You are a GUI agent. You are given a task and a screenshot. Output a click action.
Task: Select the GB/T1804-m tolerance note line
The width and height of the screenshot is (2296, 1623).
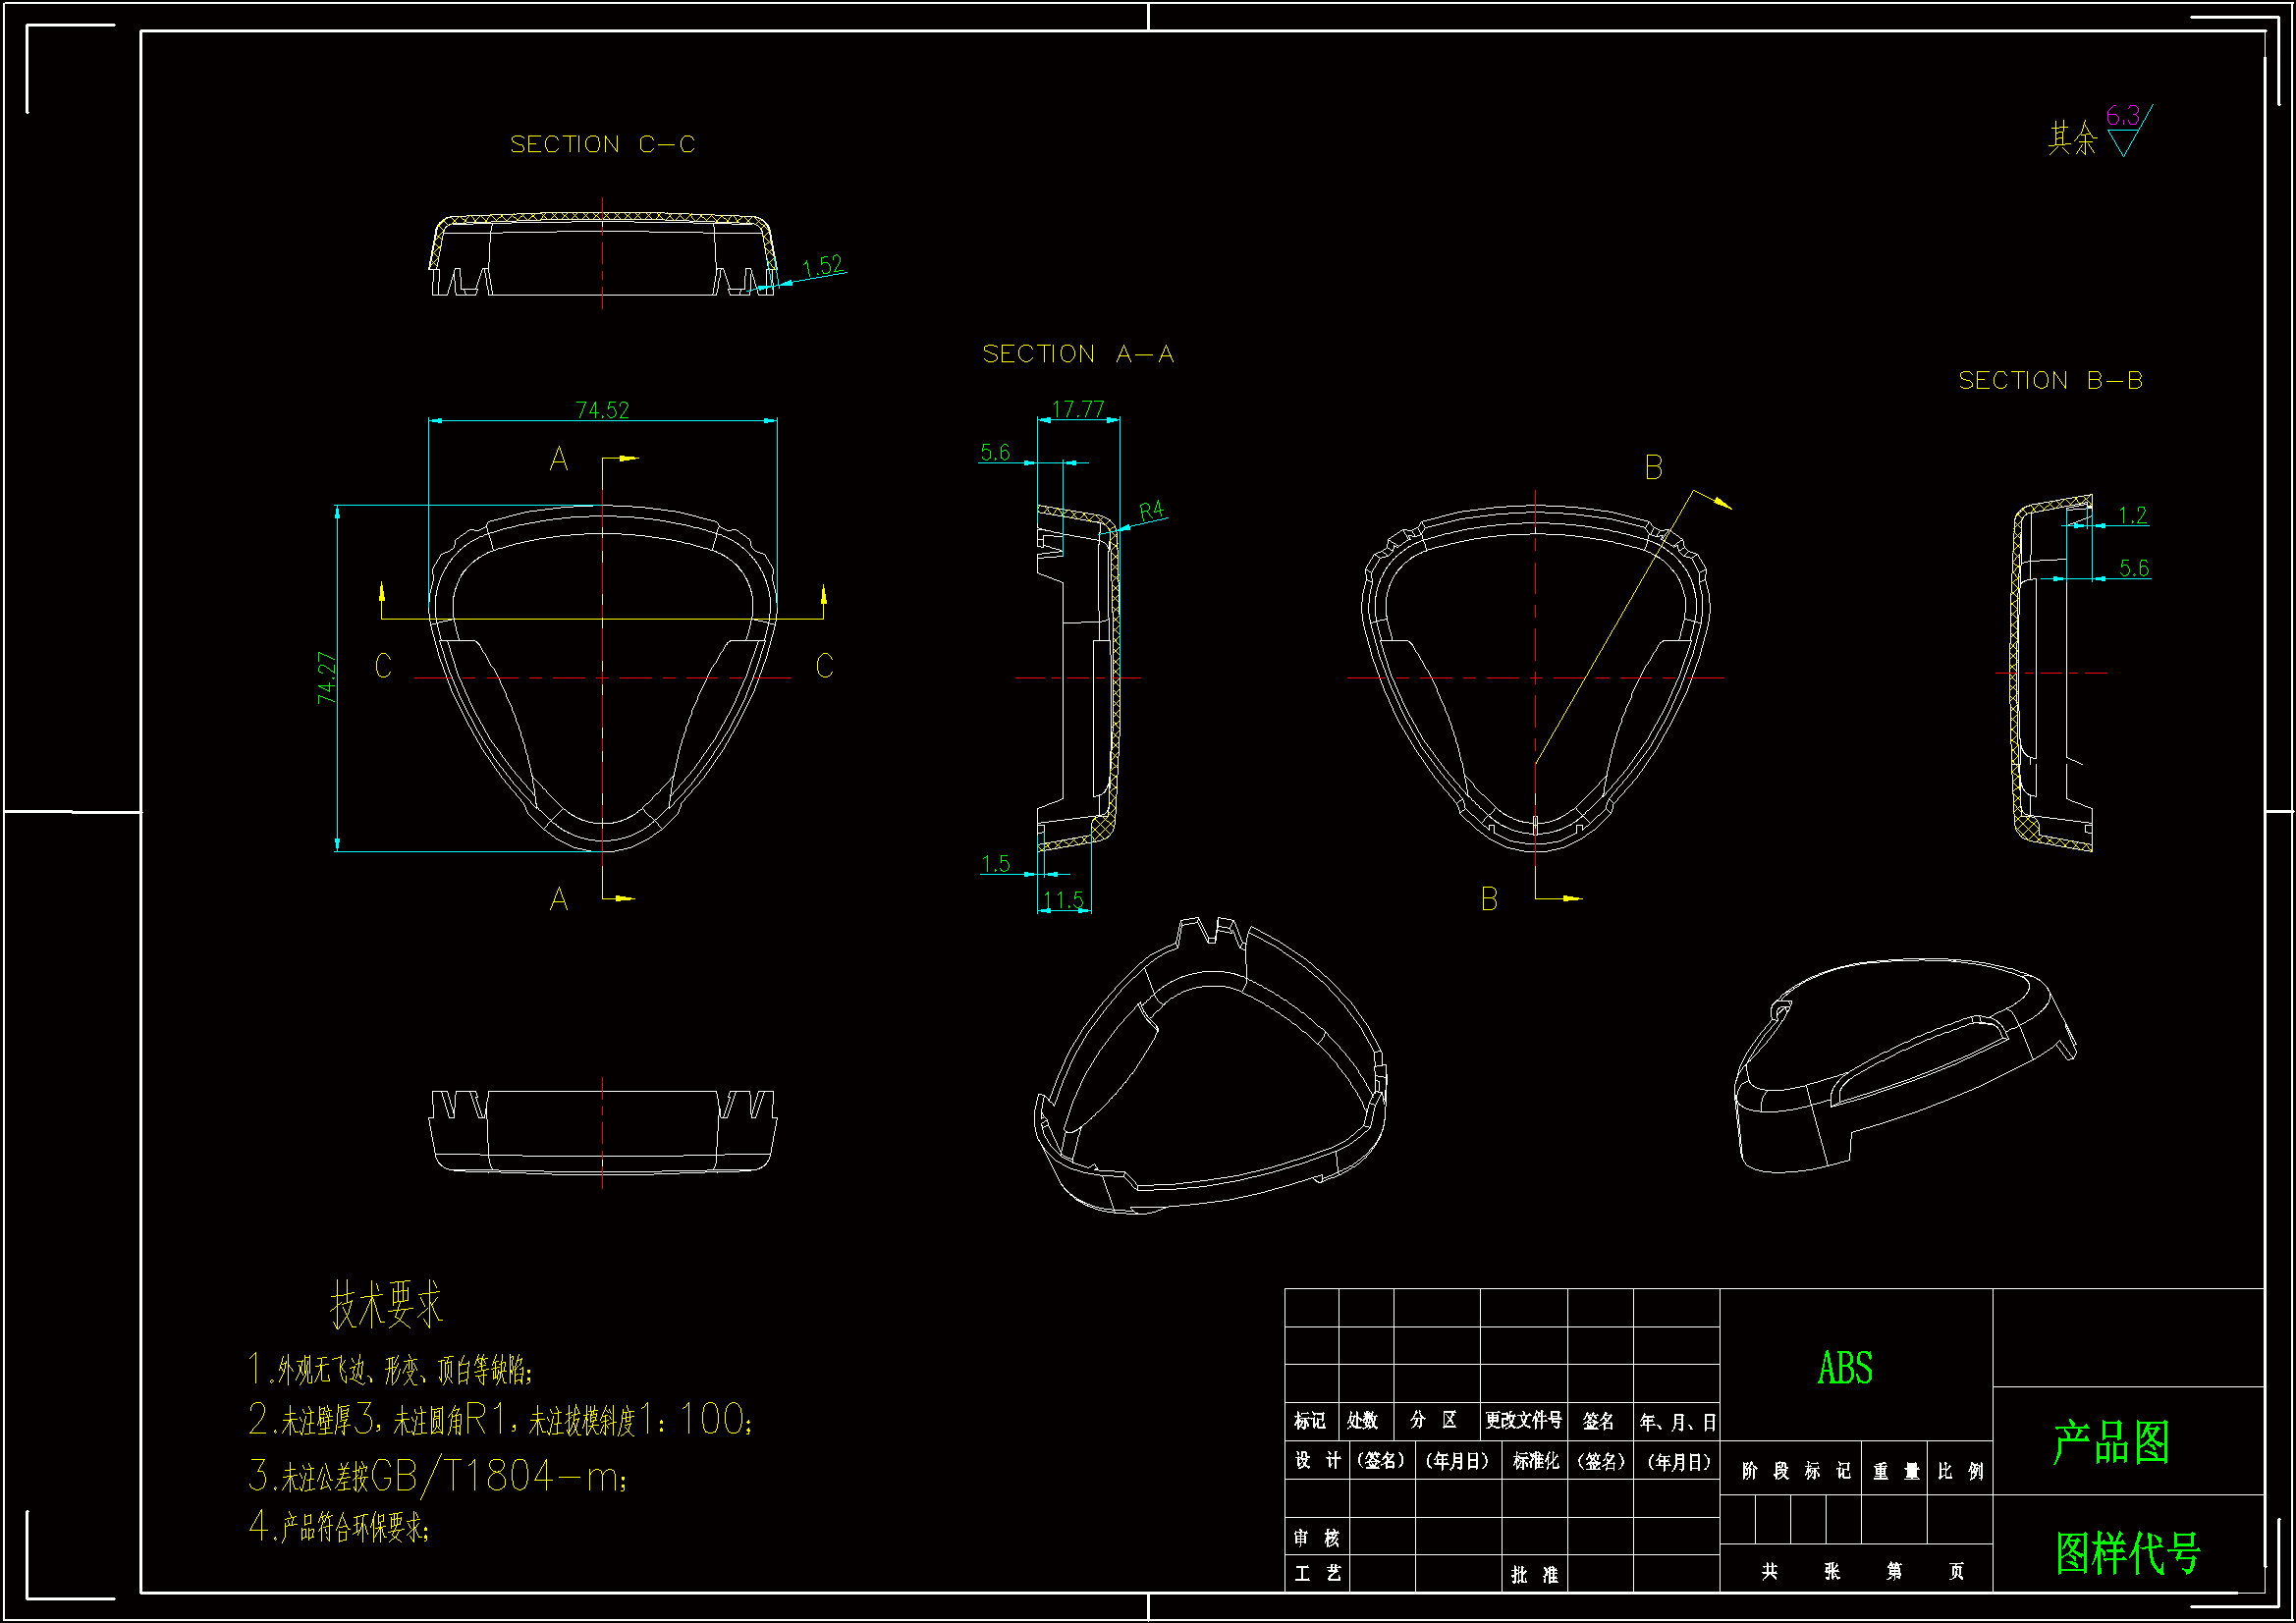tap(438, 1476)
